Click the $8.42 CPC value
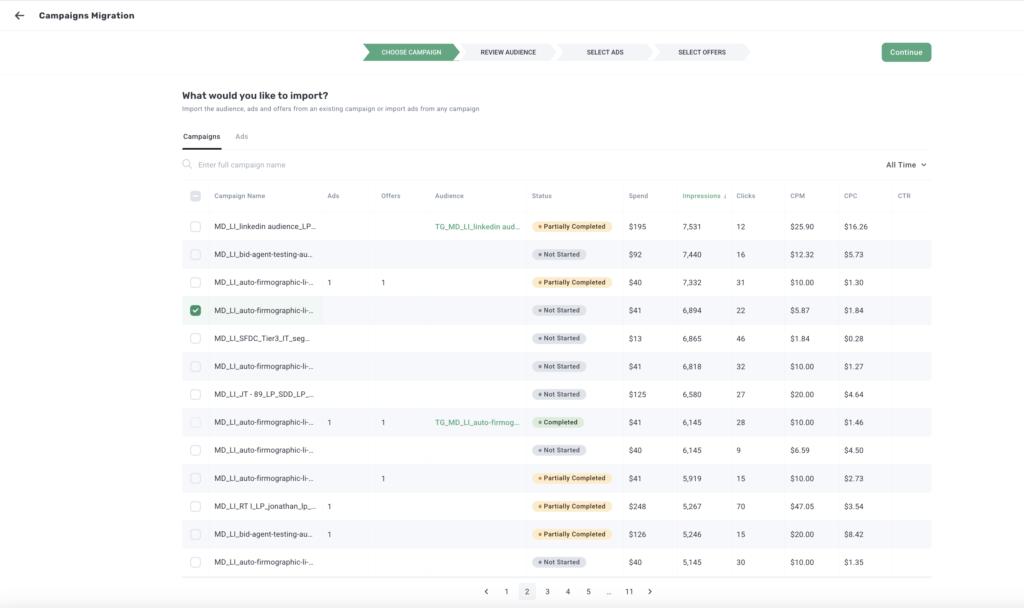 pyautogui.click(x=854, y=534)
